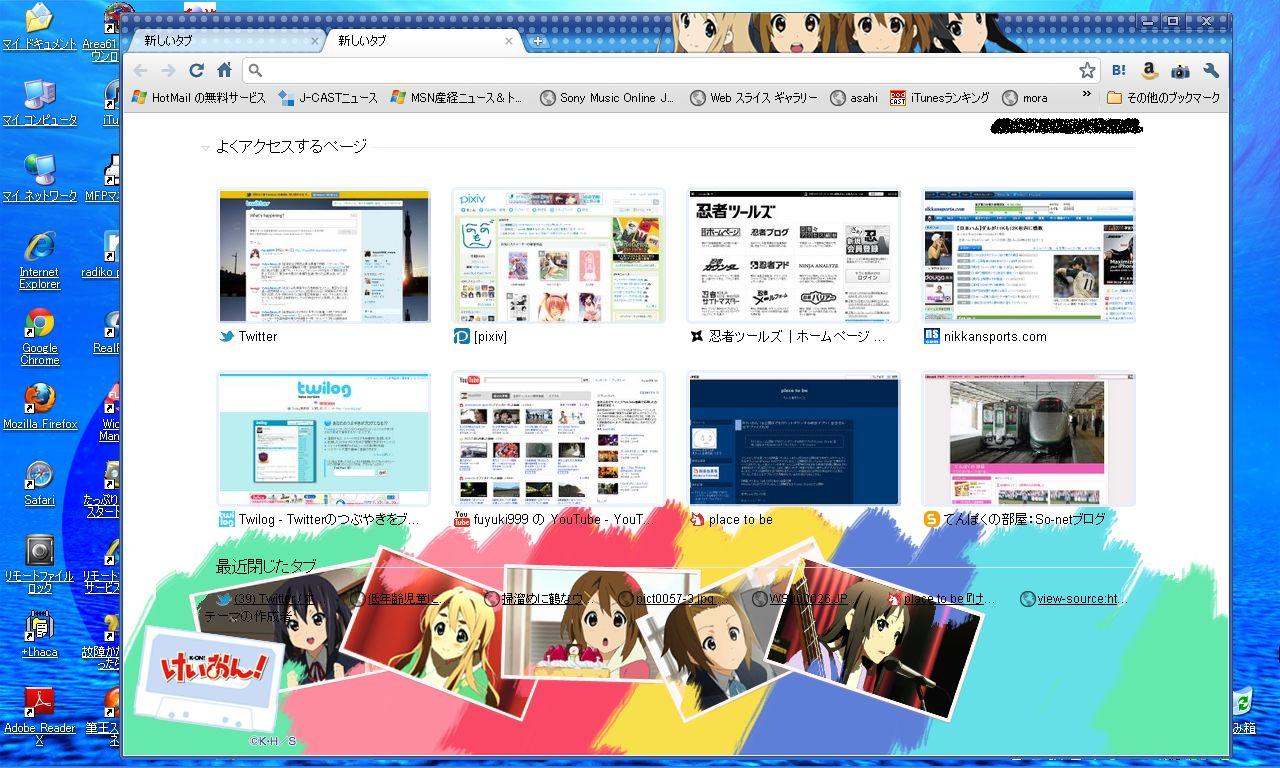Switch to the first 新しいタブ tab

(225, 41)
